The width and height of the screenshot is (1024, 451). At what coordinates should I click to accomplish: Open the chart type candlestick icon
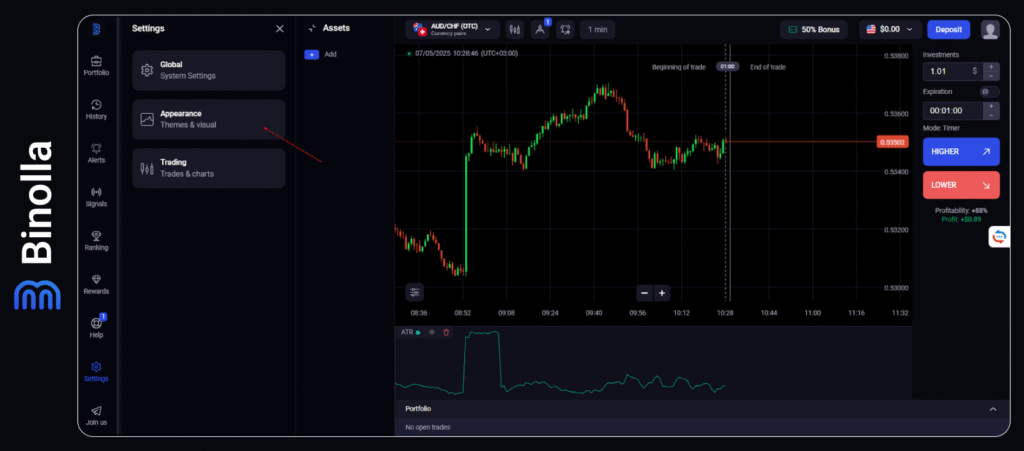pos(515,30)
